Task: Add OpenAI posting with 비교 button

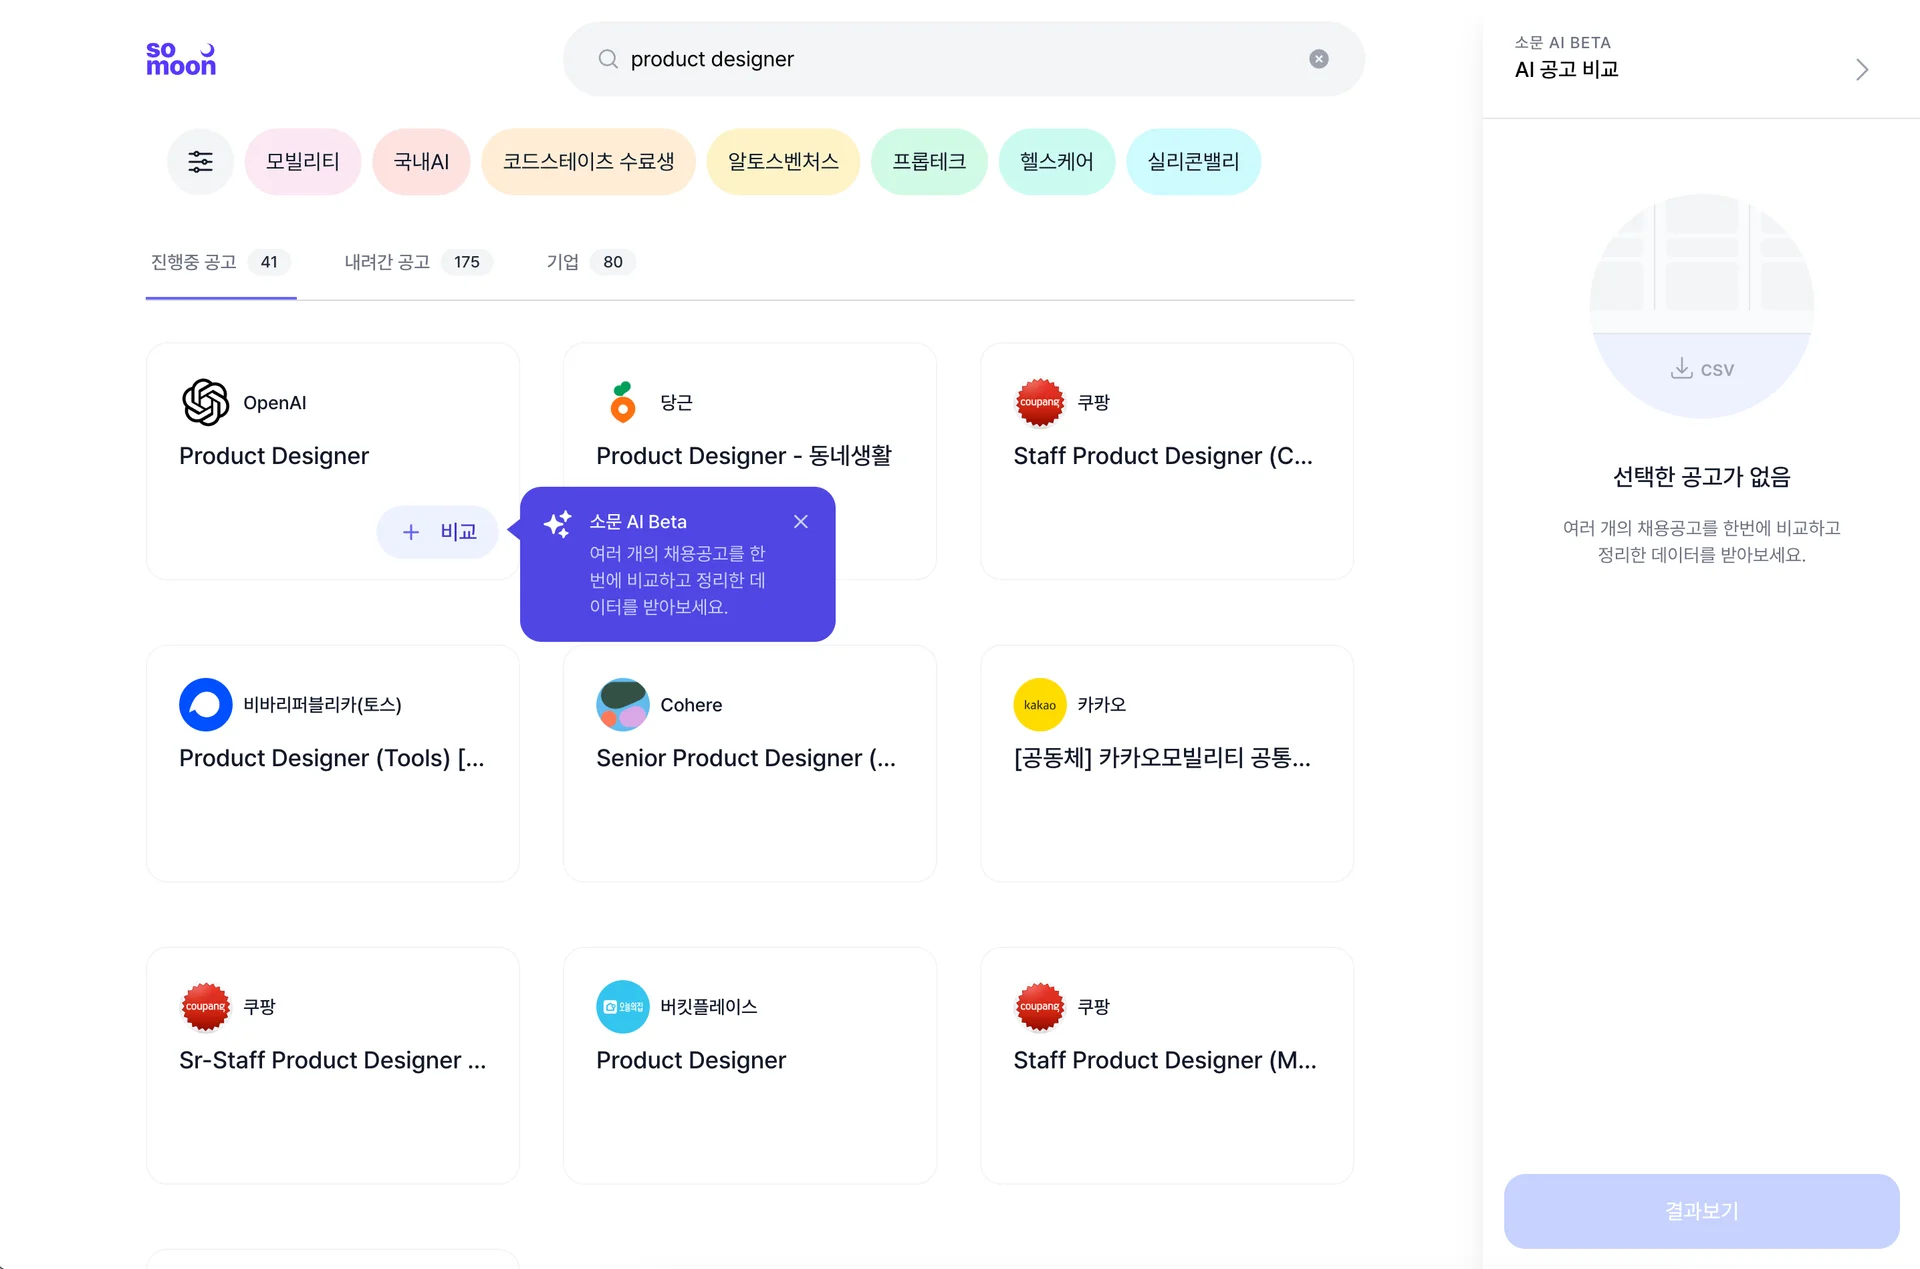Action: point(438,532)
